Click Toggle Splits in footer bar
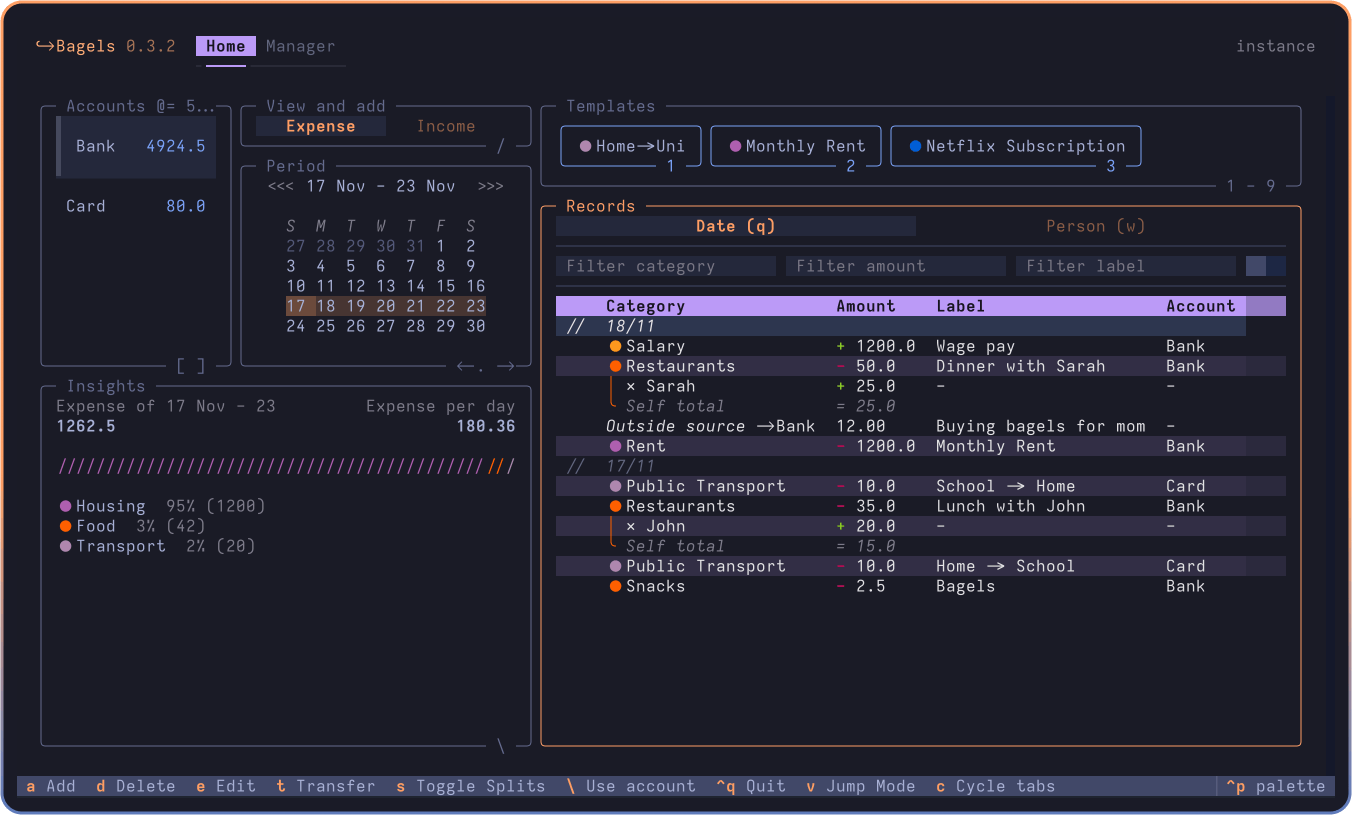Viewport: 1352px width, 815px height. (471, 786)
